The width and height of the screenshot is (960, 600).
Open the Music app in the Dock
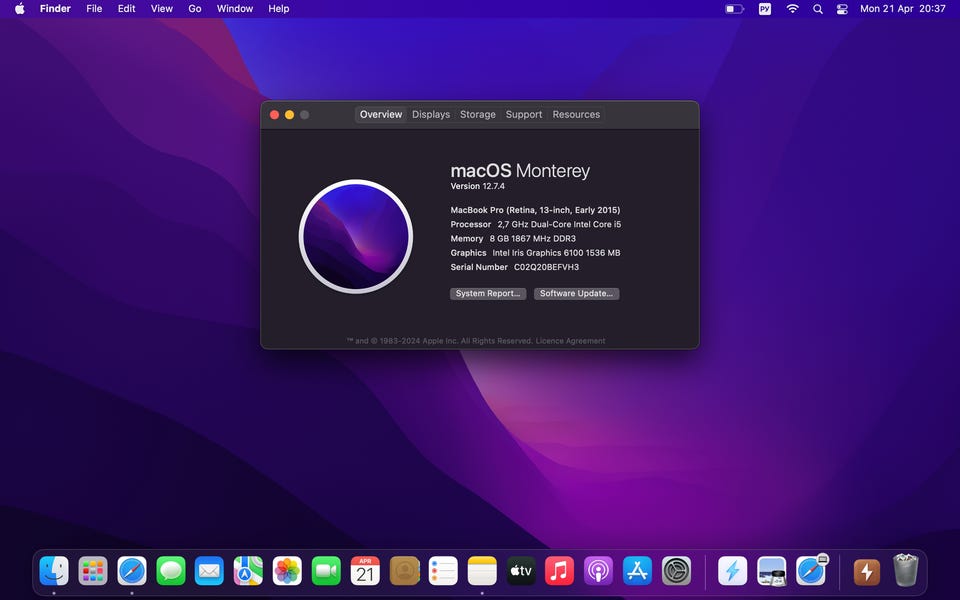pos(560,571)
